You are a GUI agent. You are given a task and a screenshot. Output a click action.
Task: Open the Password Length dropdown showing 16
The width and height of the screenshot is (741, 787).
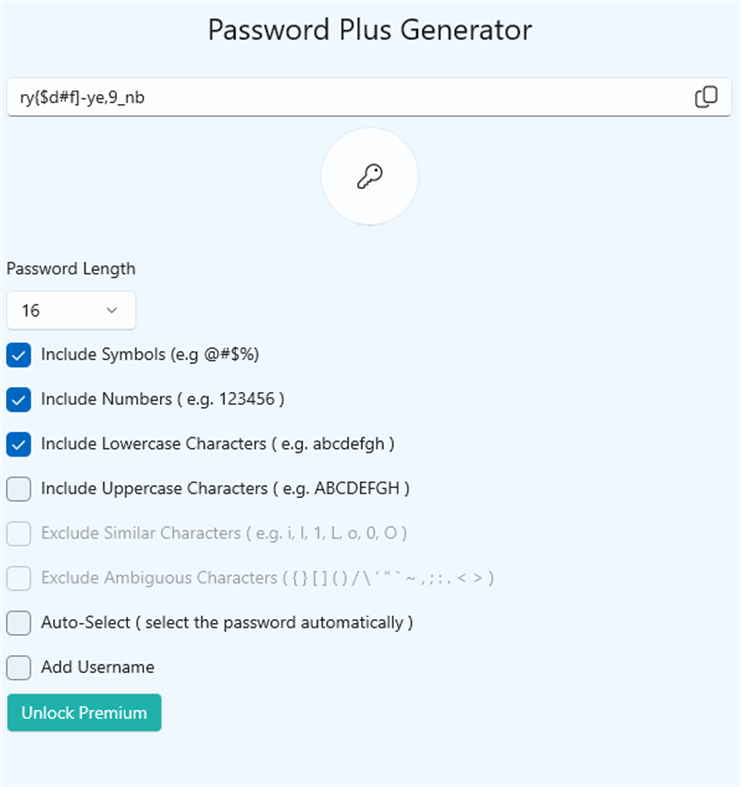pyautogui.click(x=70, y=311)
